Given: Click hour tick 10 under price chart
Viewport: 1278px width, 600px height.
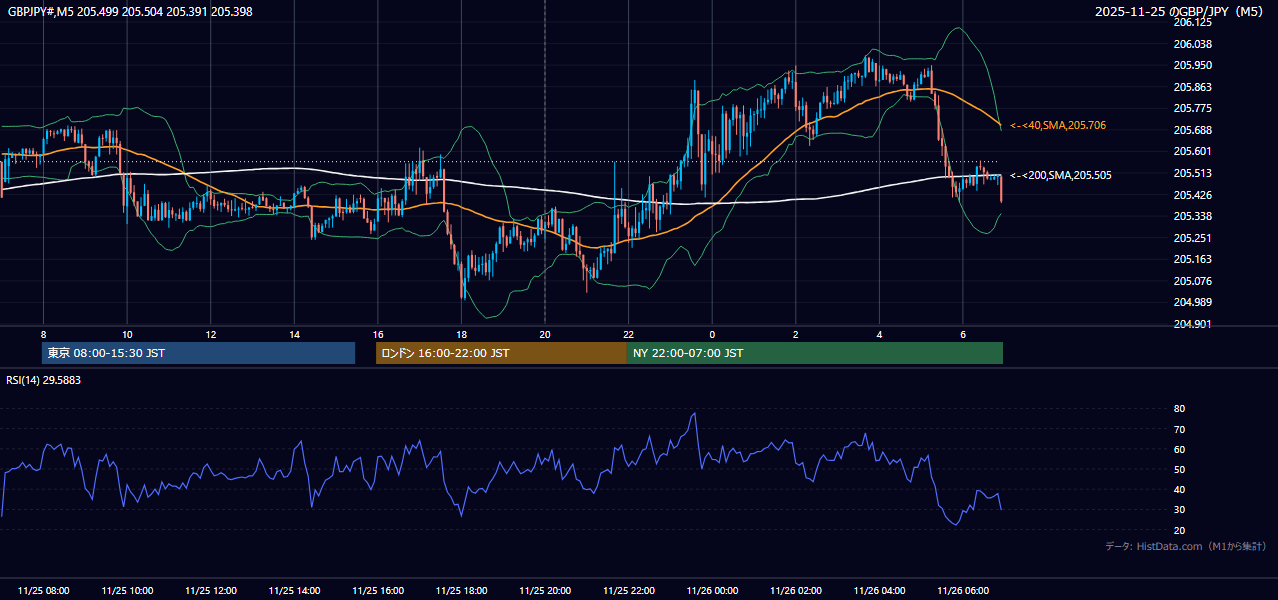Looking at the screenshot, I should [x=127, y=334].
